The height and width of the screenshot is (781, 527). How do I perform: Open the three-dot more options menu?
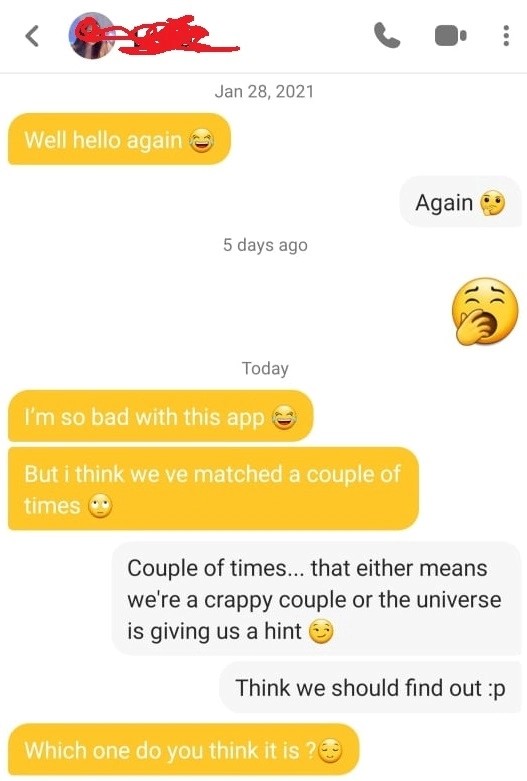point(506,36)
